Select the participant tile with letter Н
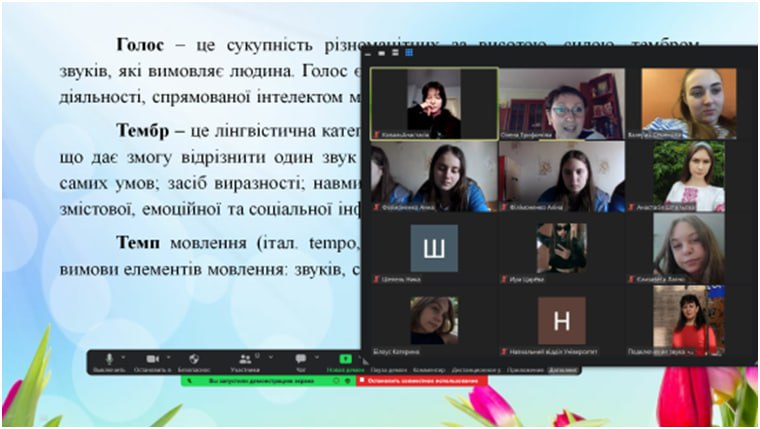Viewport: 760px width, 429px height. click(x=562, y=320)
